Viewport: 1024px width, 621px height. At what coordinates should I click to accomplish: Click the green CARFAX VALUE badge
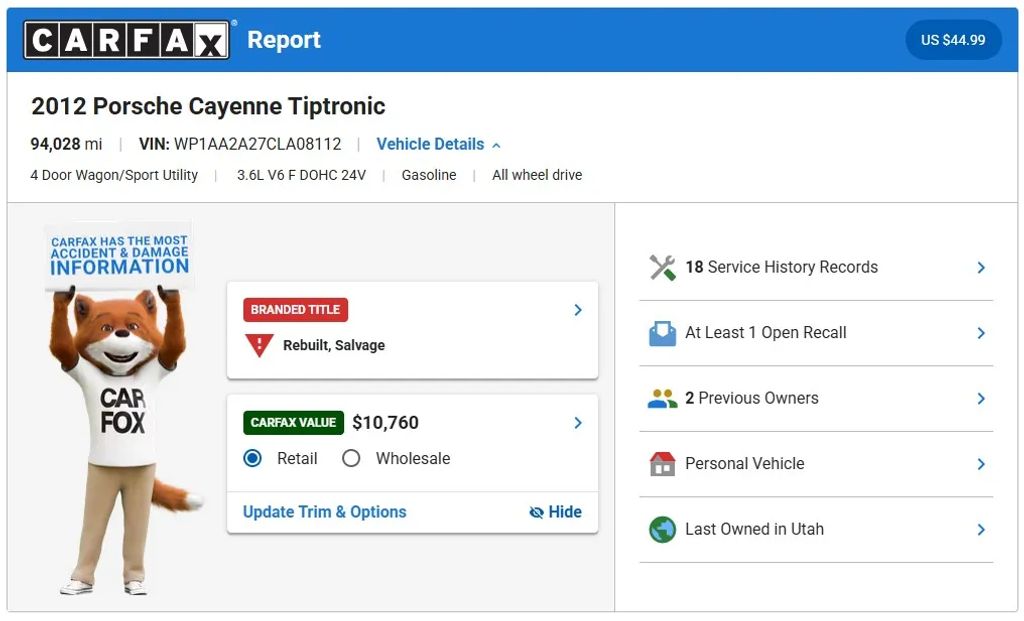tap(293, 423)
